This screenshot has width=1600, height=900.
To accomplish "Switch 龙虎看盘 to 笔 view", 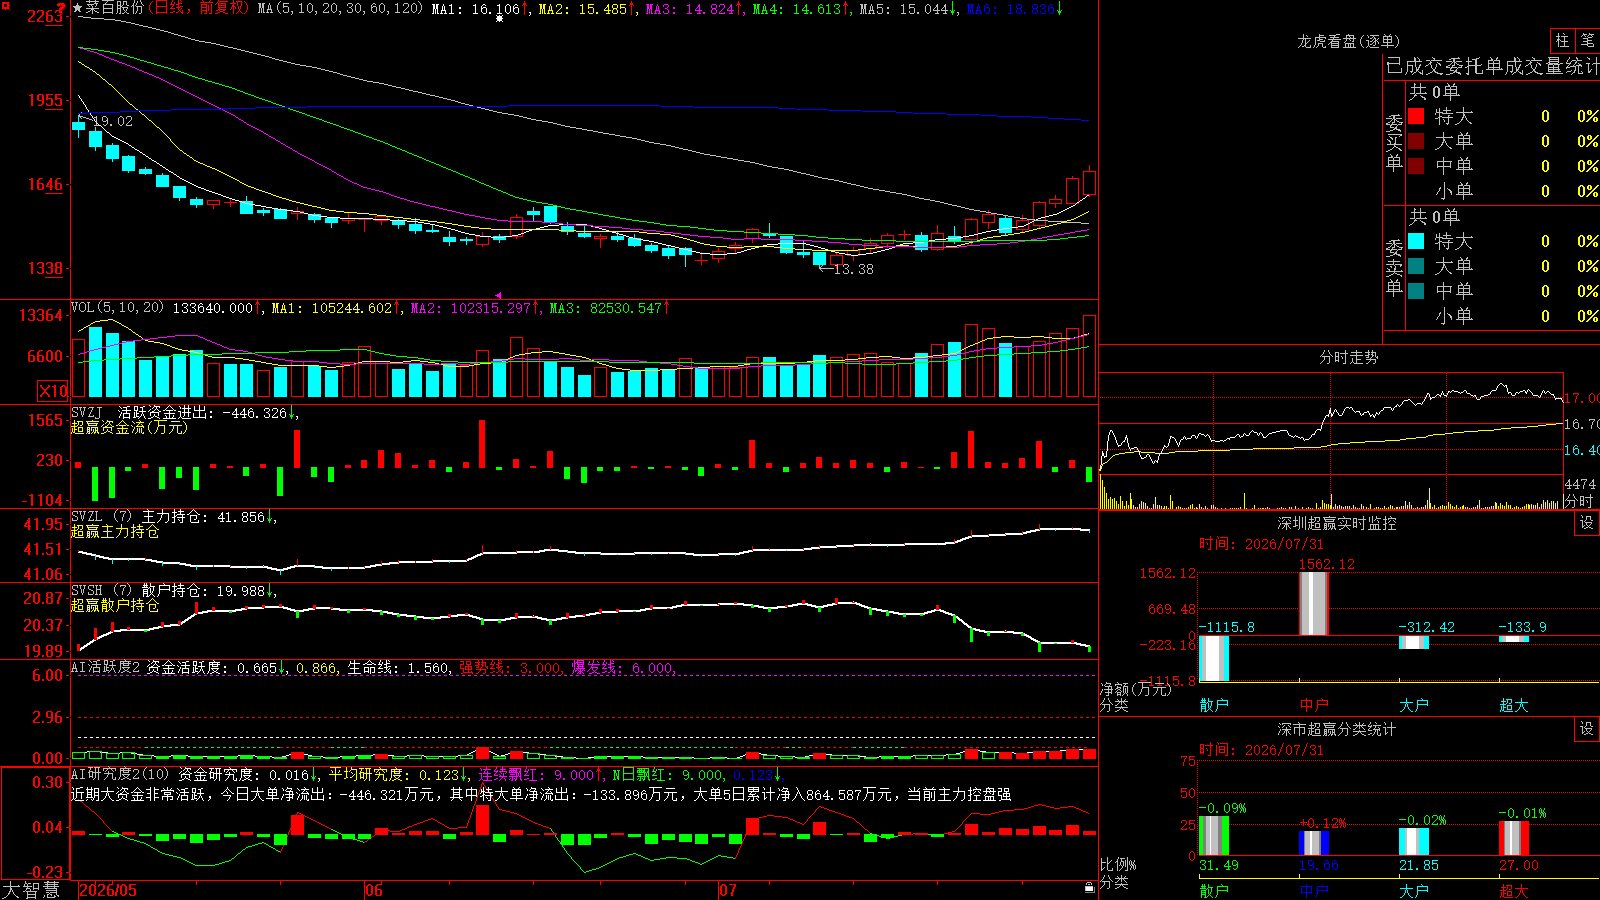I will coord(1587,40).
